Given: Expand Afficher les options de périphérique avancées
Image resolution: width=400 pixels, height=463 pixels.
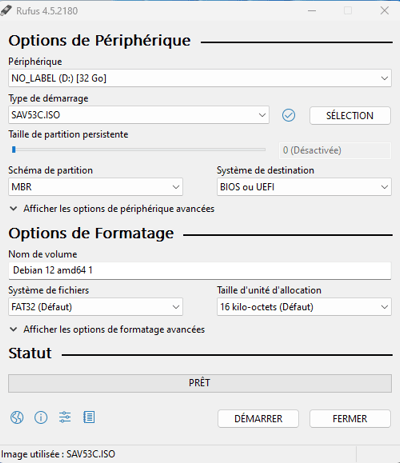Looking at the screenshot, I should (x=112, y=209).
